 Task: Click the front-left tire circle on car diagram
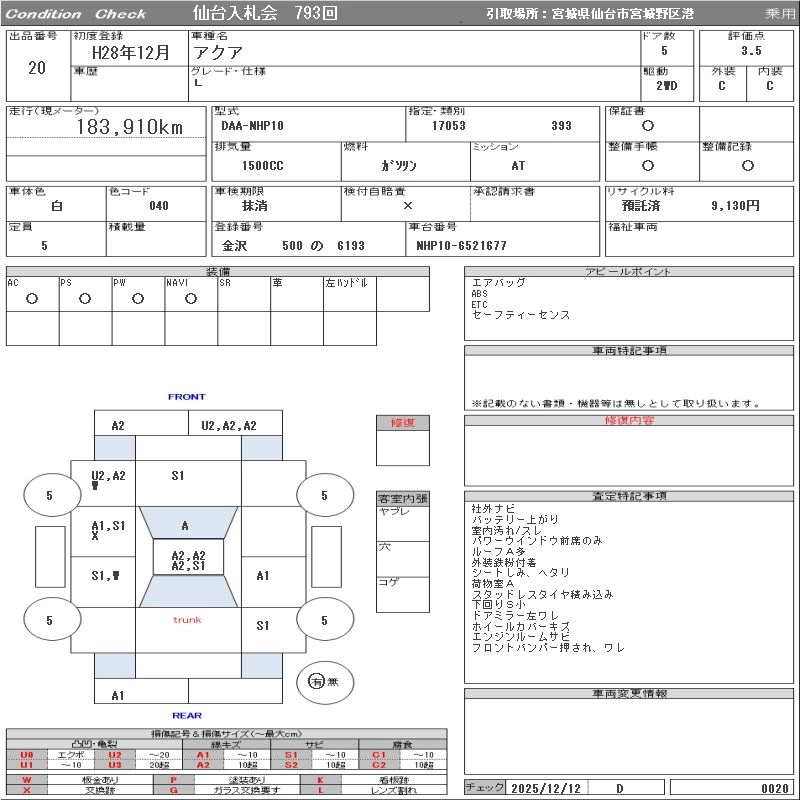coord(49,495)
